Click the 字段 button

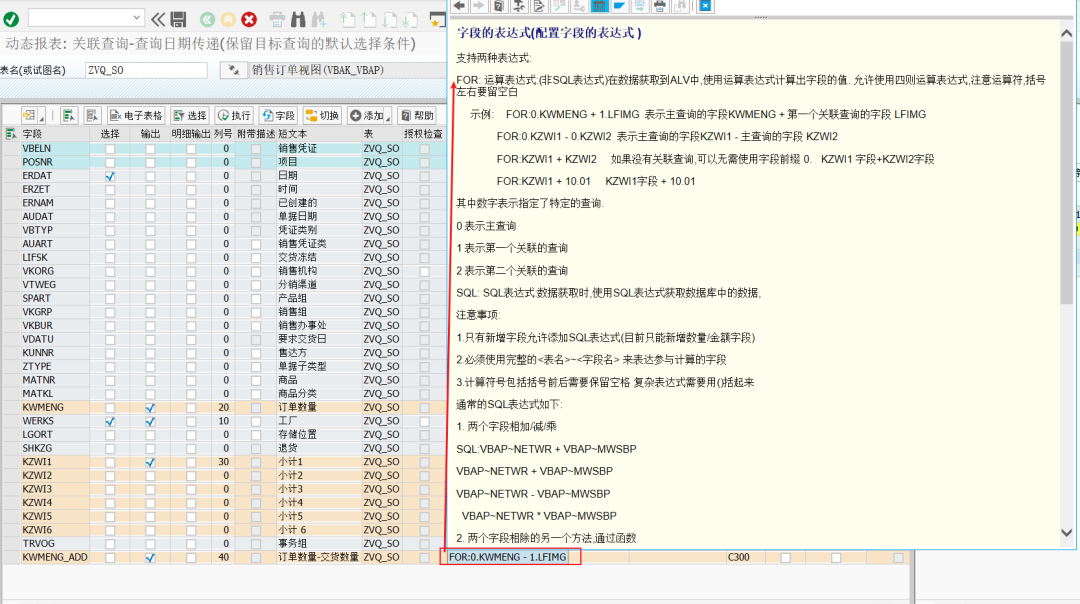278,116
